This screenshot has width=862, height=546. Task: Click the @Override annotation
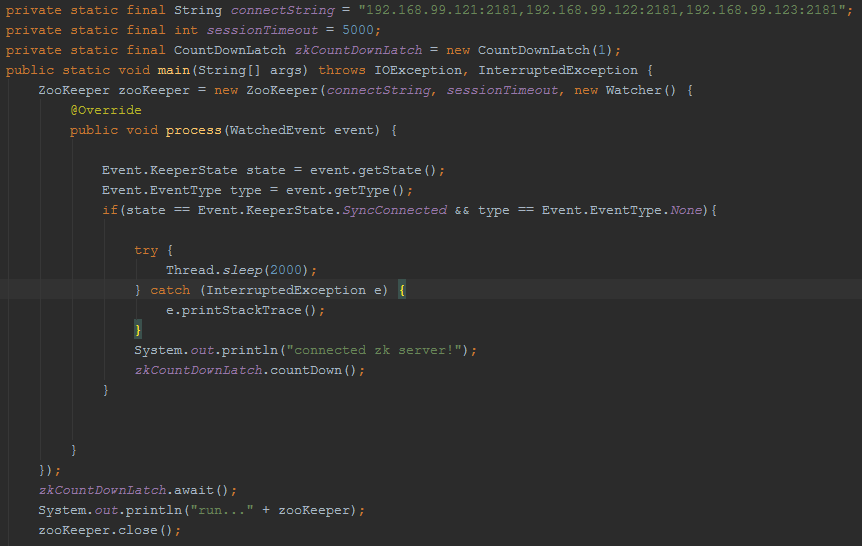[x=106, y=110]
